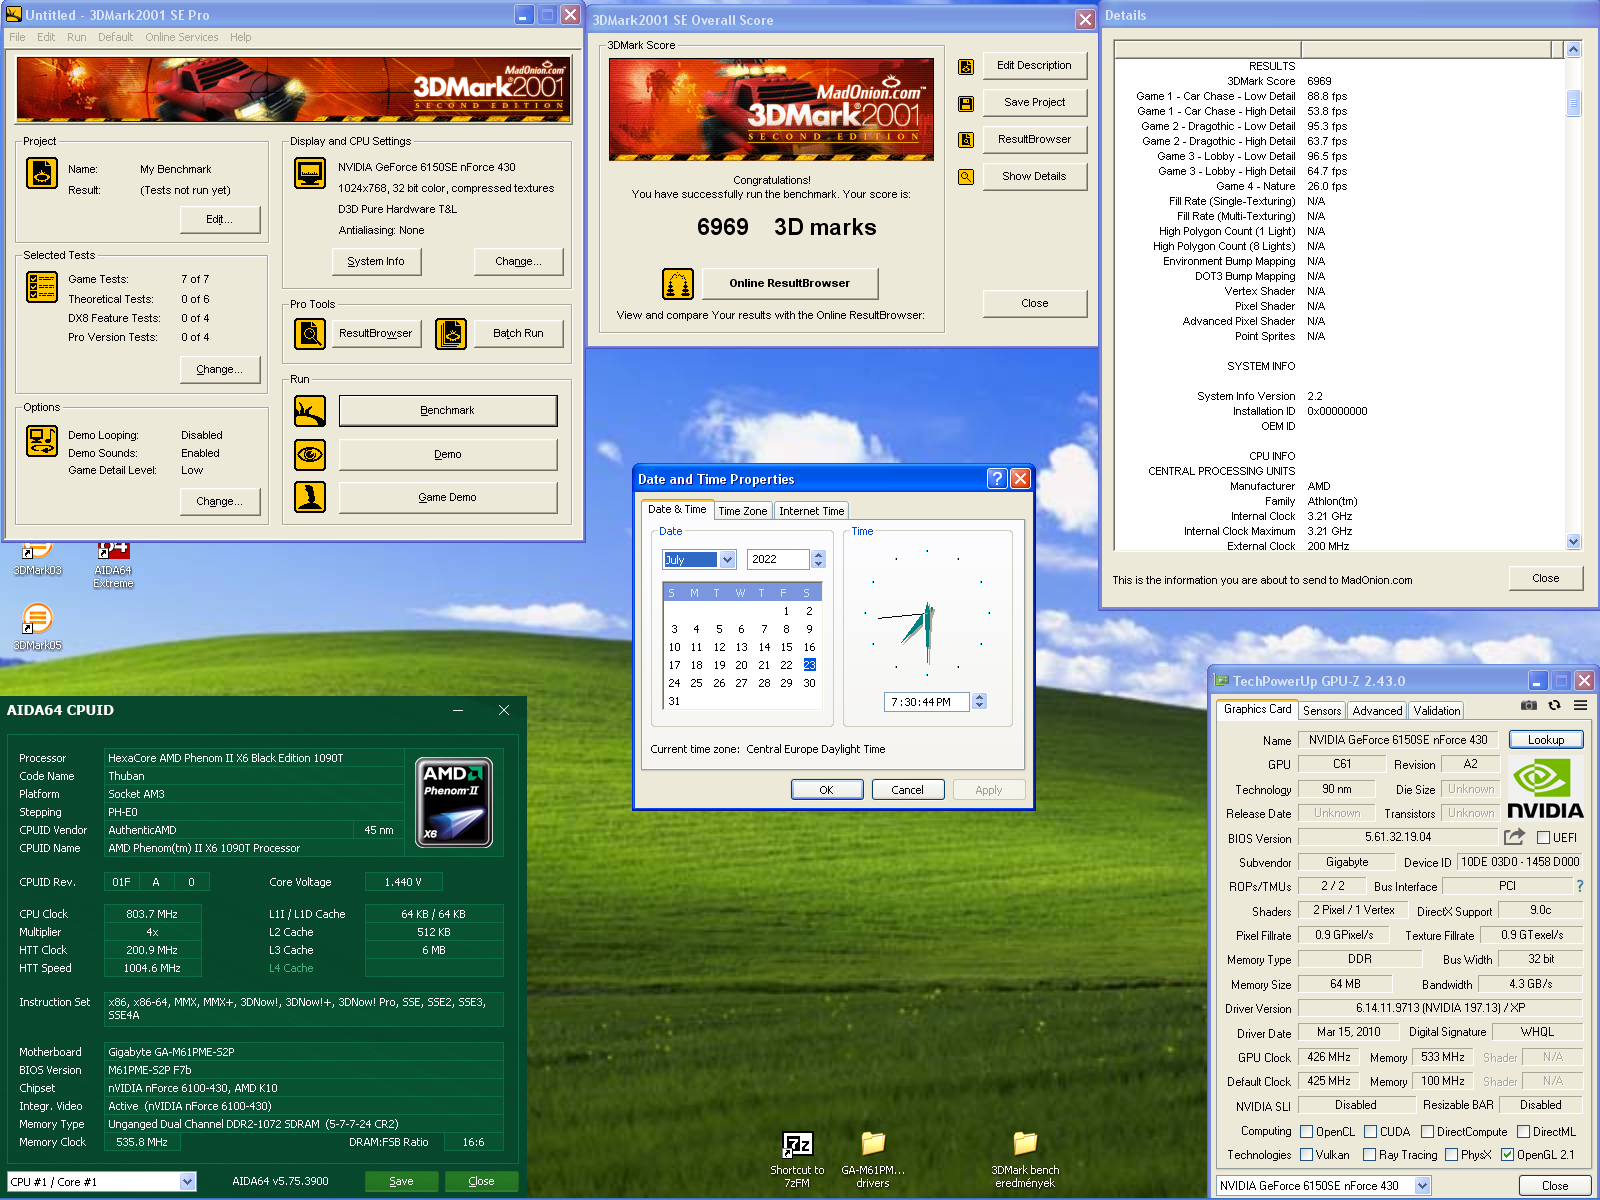The image size is (1600, 1200).
Task: Click the GPU-Z refresh icon
Action: point(1554,705)
